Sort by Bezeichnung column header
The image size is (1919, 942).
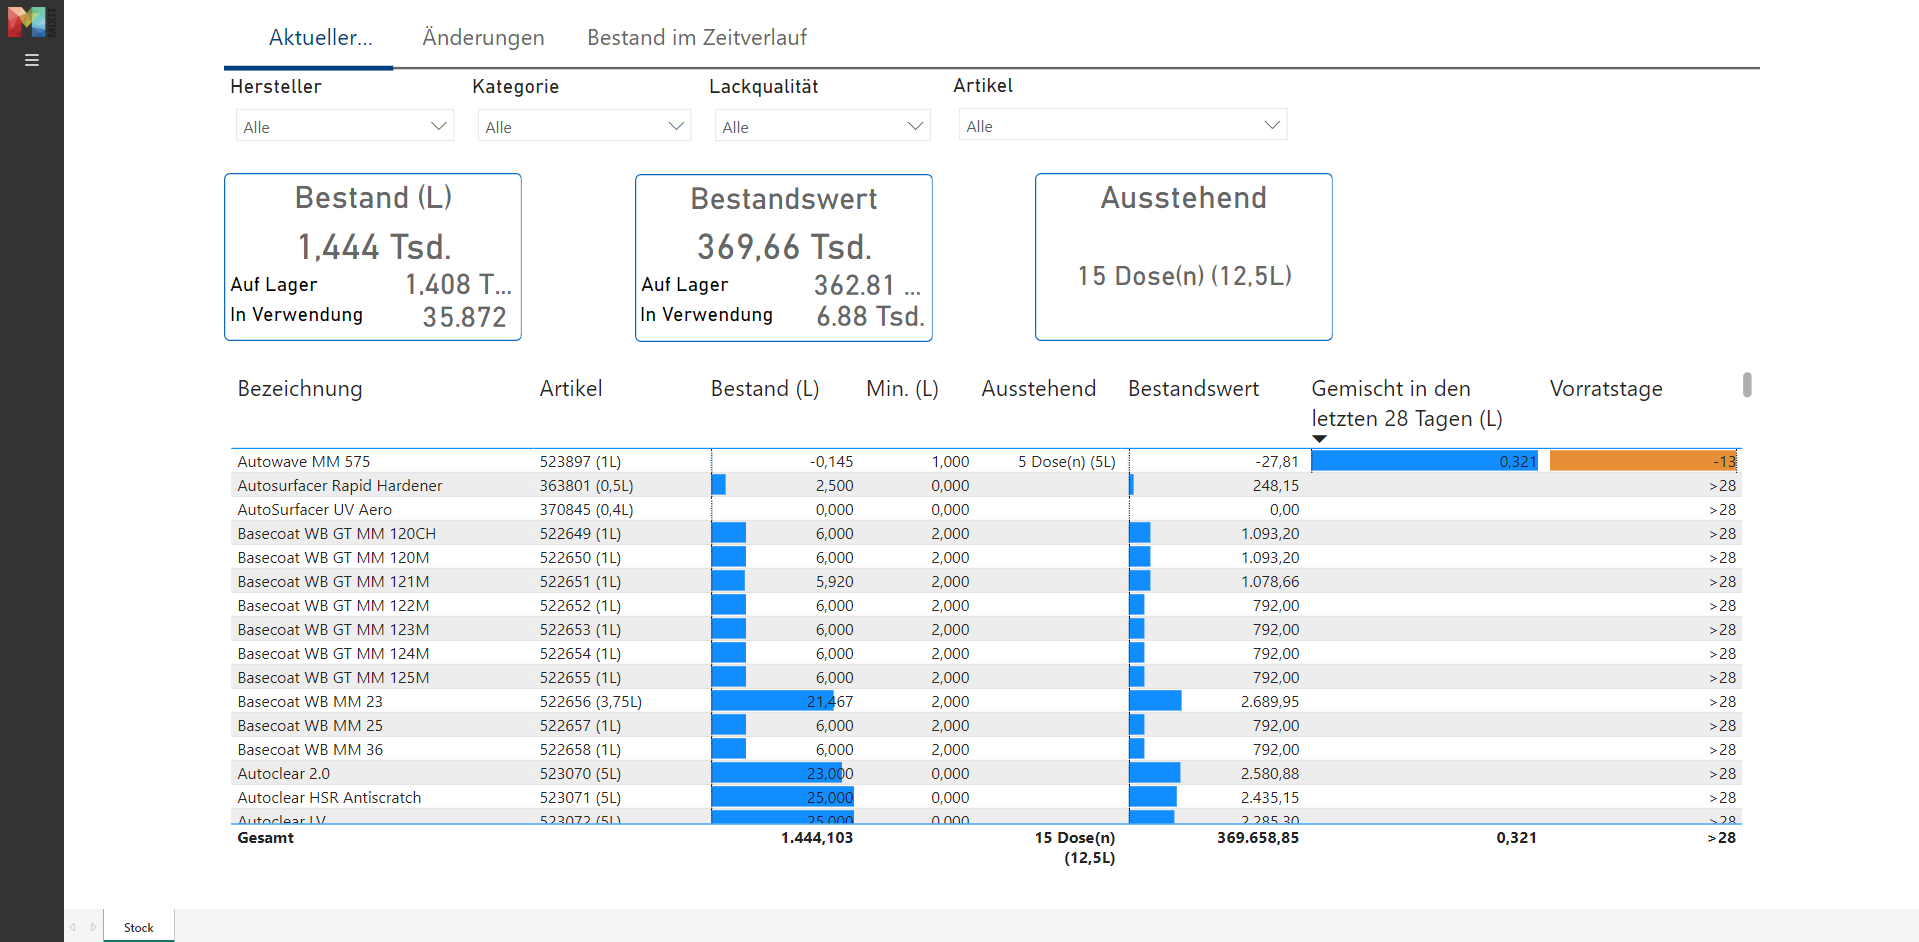coord(300,389)
